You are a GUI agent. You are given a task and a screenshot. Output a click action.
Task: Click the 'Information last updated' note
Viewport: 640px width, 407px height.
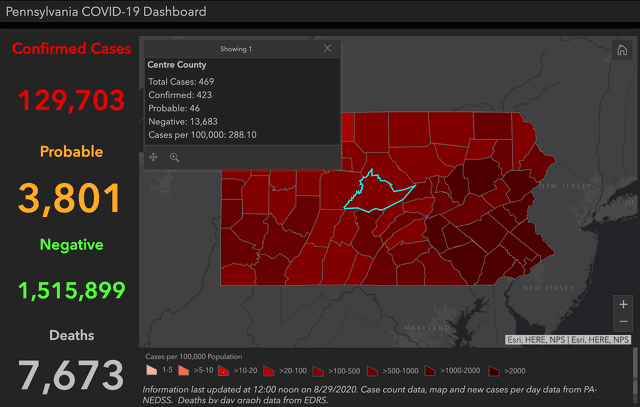pyautogui.click(x=370, y=395)
